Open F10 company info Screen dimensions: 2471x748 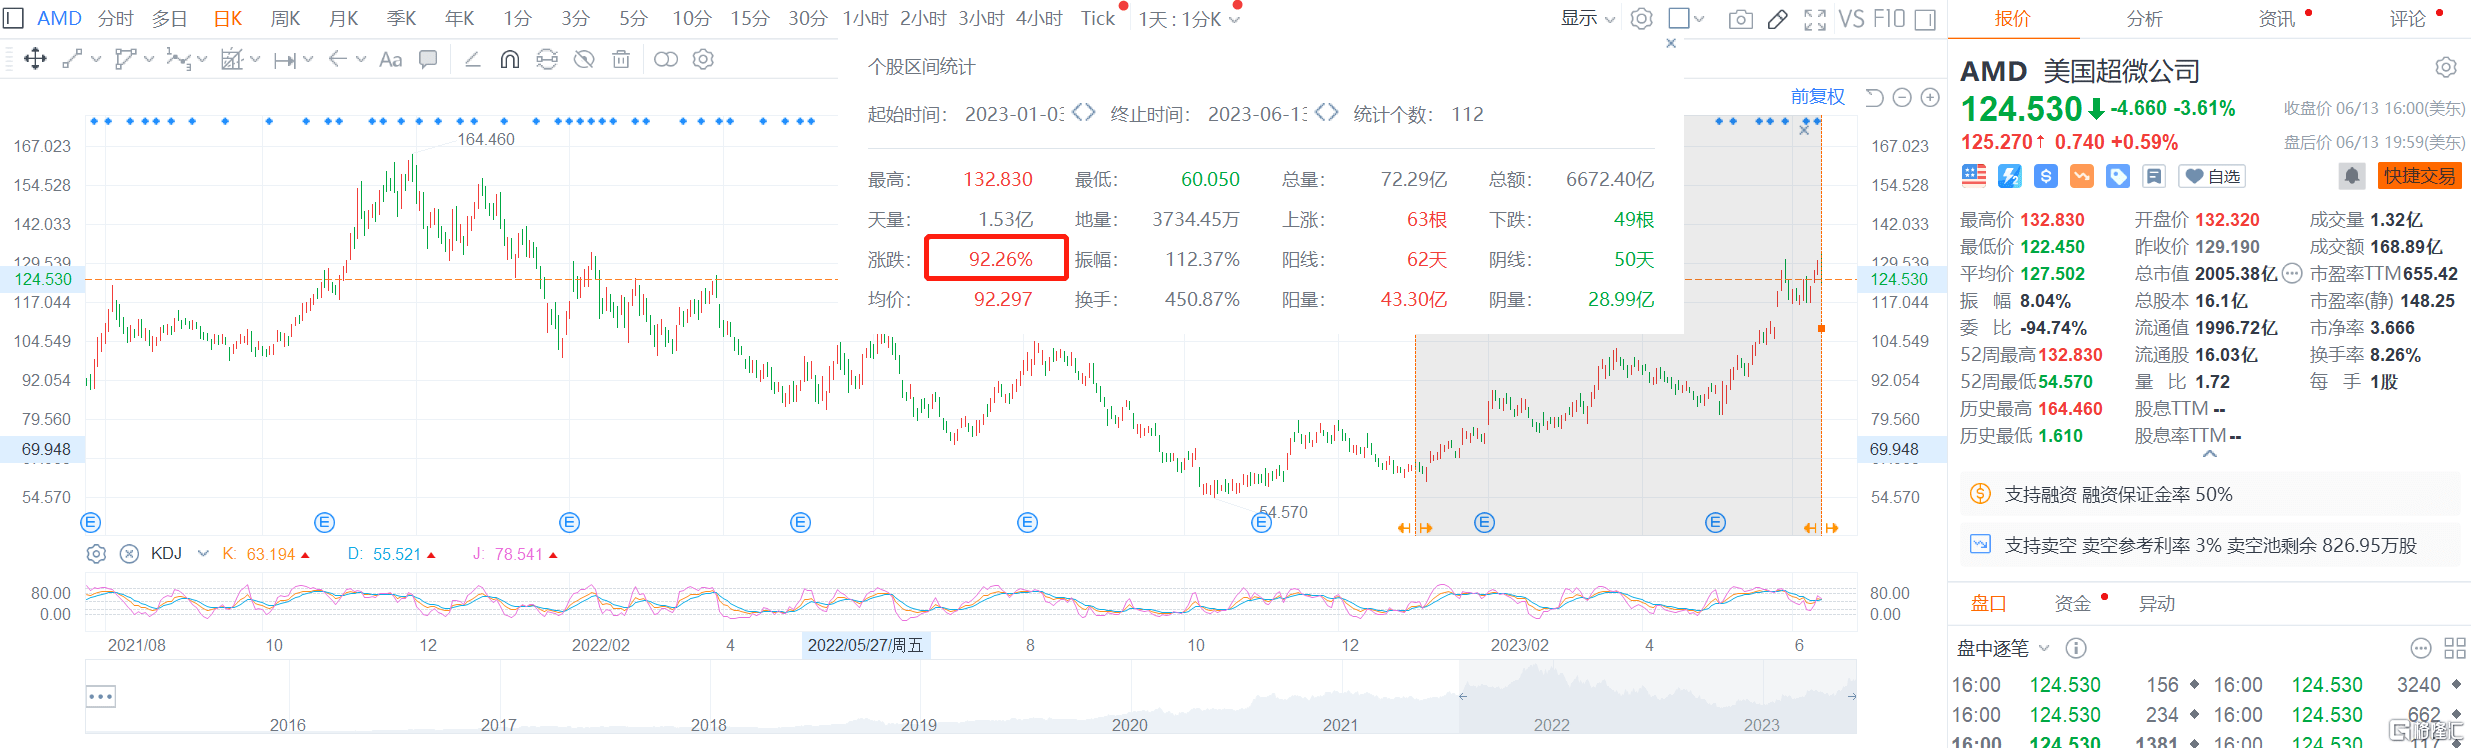[1889, 19]
